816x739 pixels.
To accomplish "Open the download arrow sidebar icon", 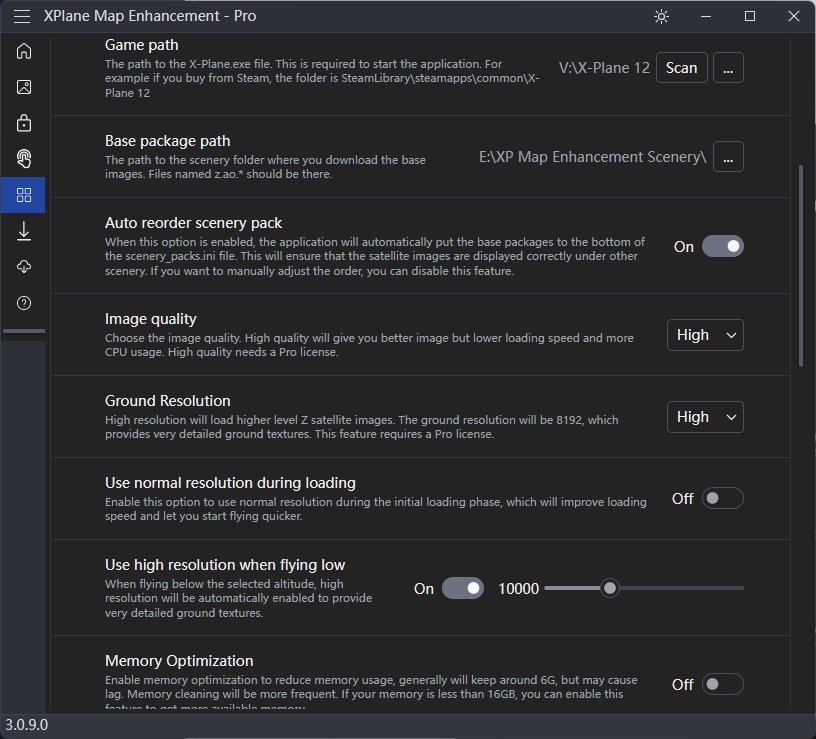I will [24, 231].
